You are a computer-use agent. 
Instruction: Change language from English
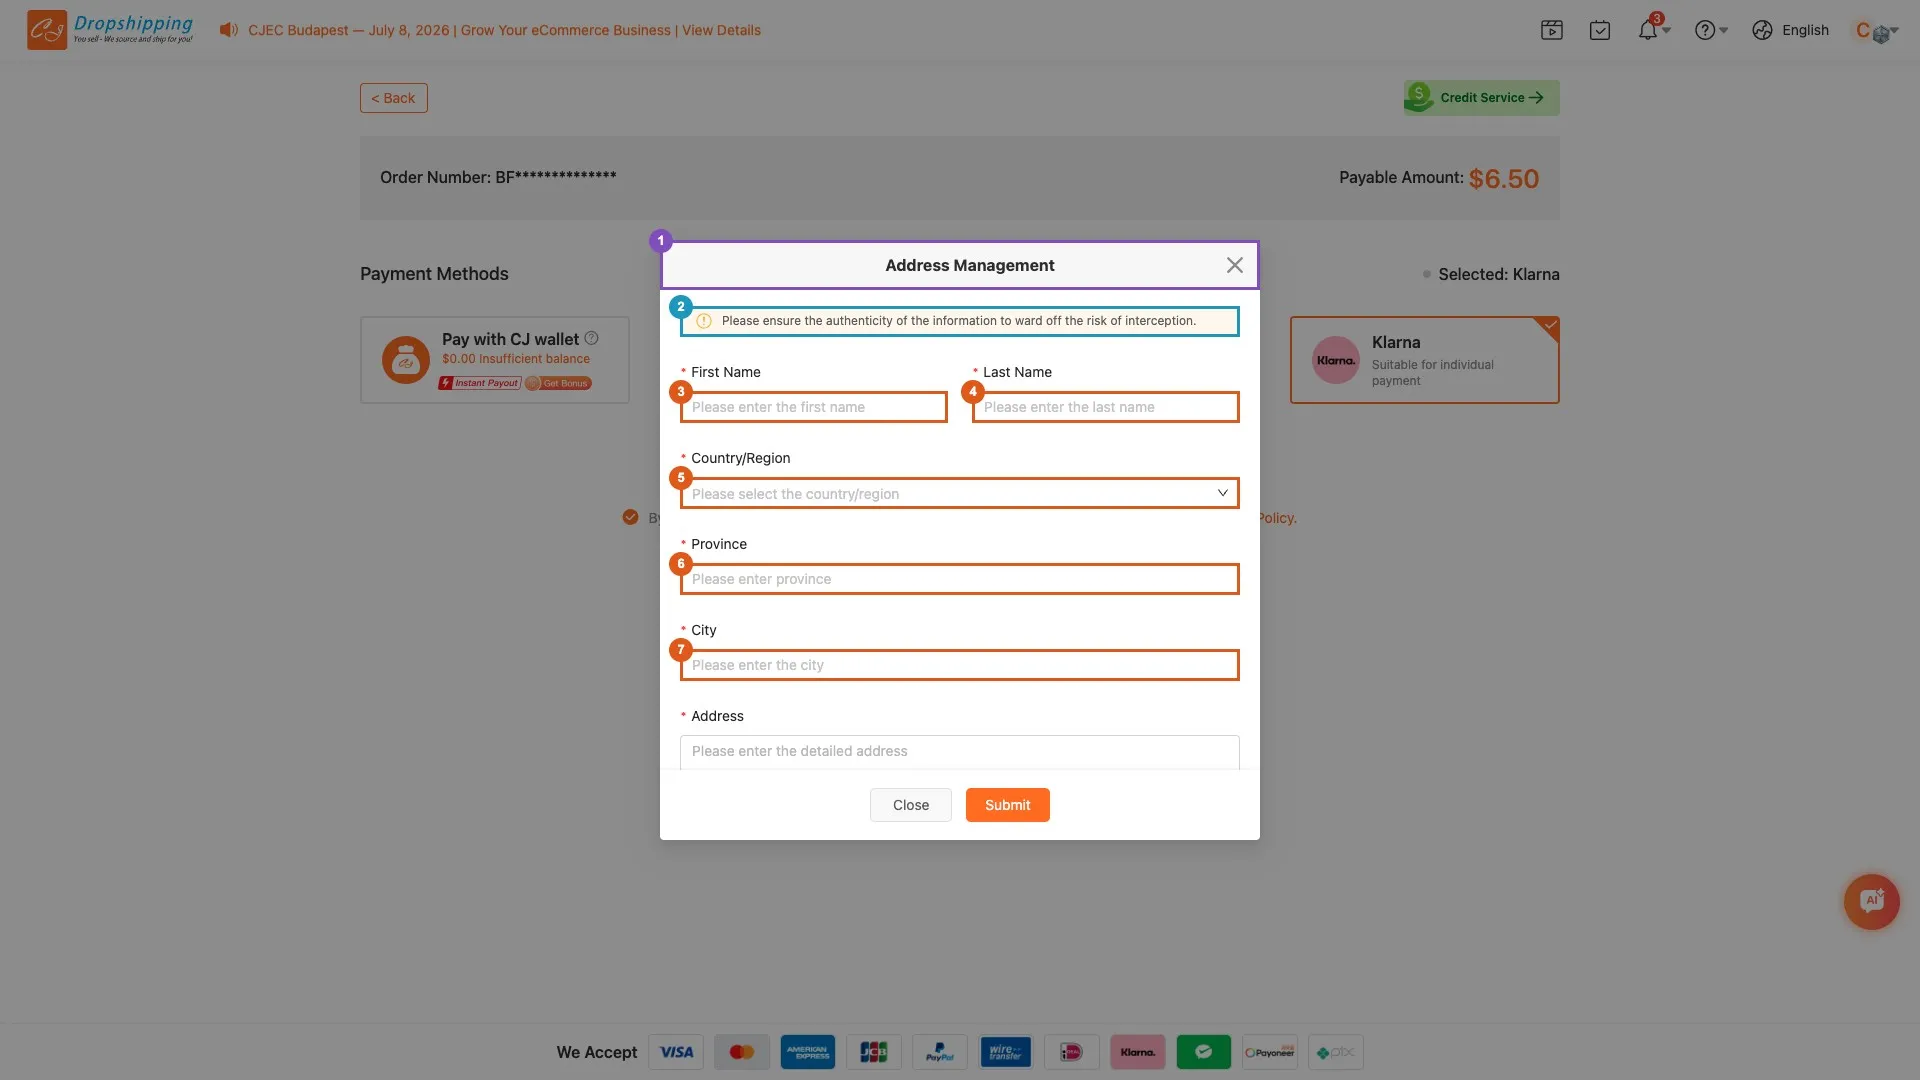click(1805, 30)
